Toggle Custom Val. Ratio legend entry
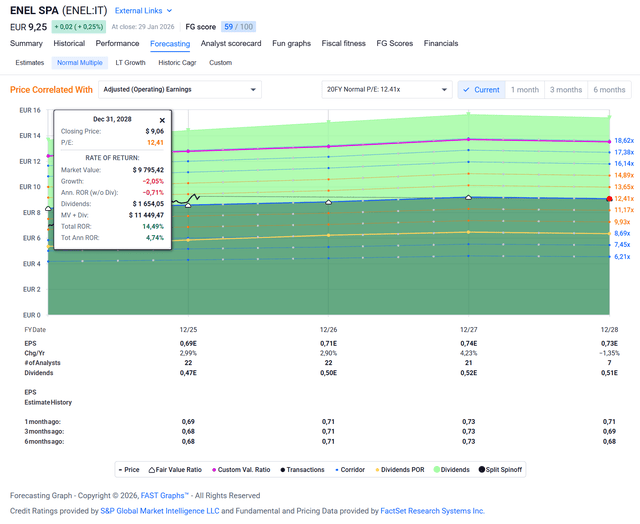This screenshot has width=640, height=524. 241,470
